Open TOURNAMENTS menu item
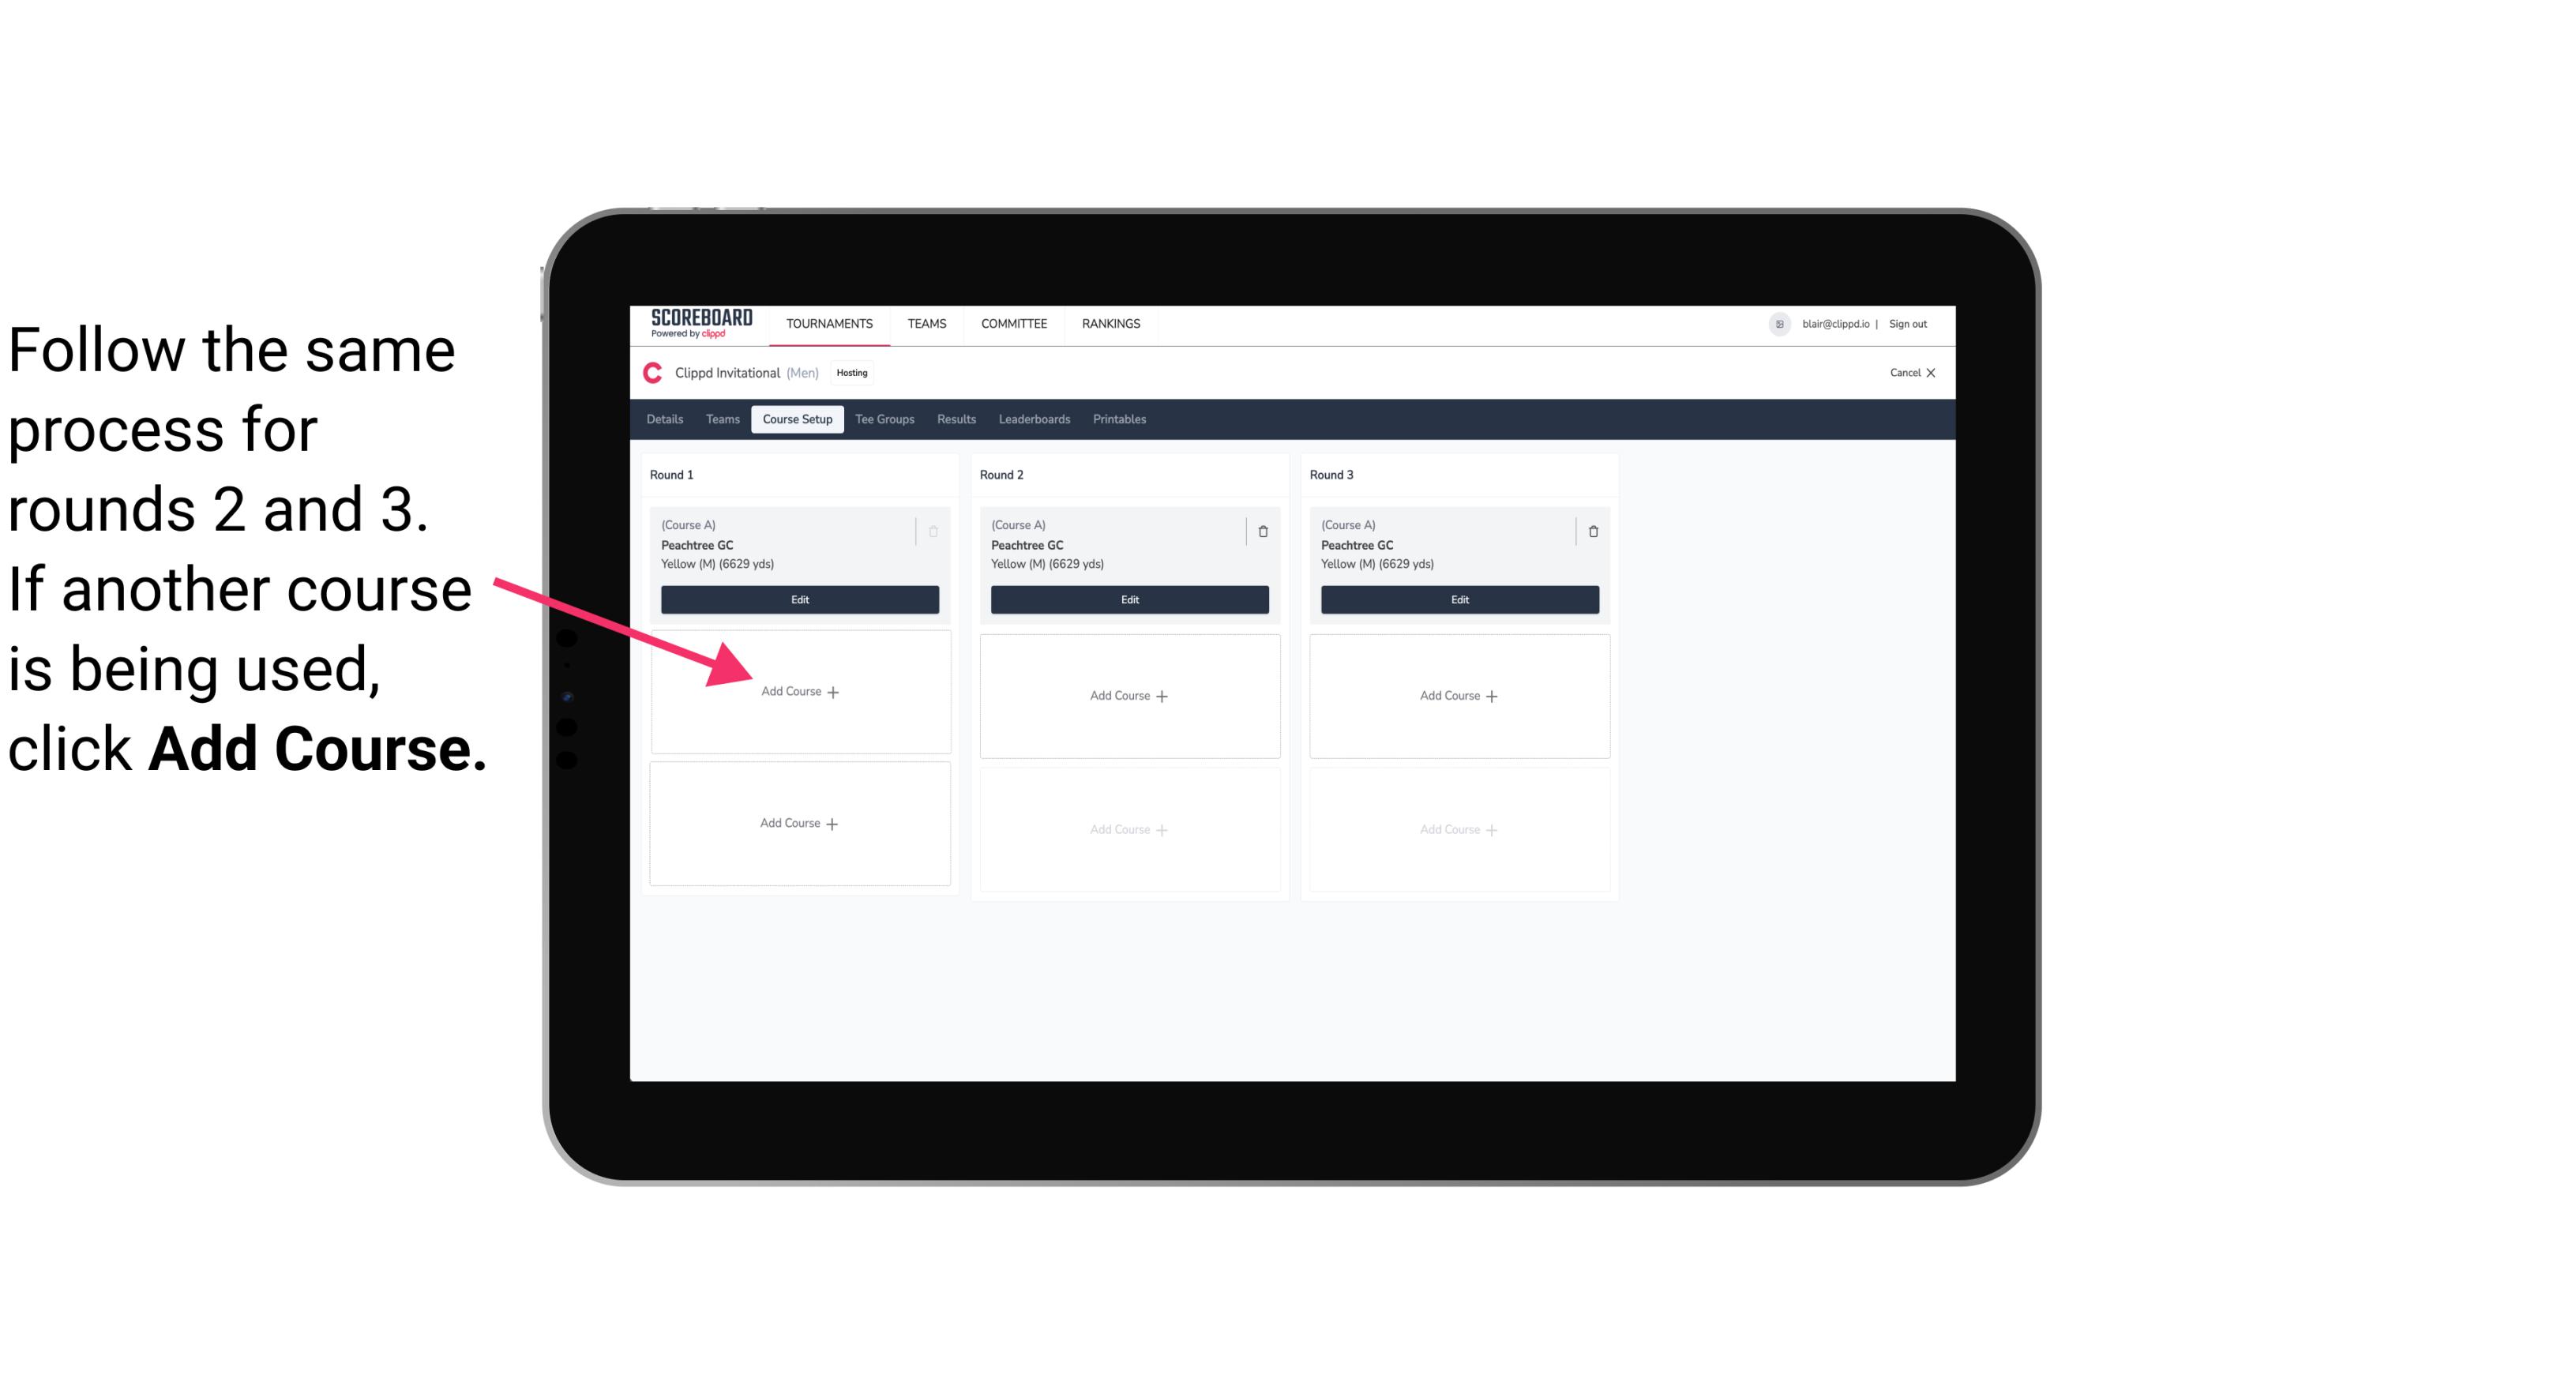The height and width of the screenshot is (1386, 2576). tap(829, 322)
